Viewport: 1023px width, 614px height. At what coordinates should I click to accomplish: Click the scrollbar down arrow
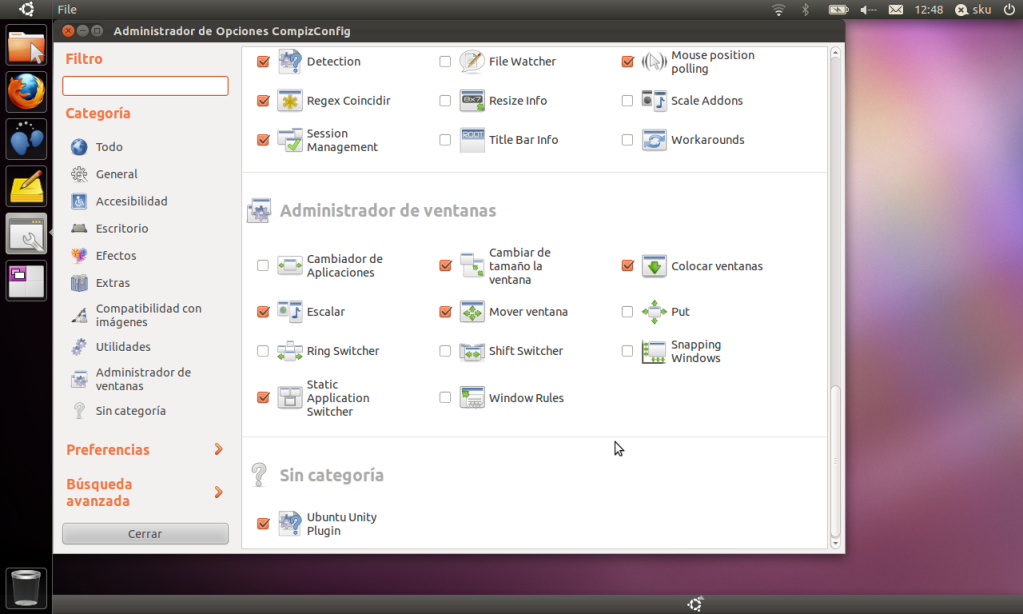point(835,543)
